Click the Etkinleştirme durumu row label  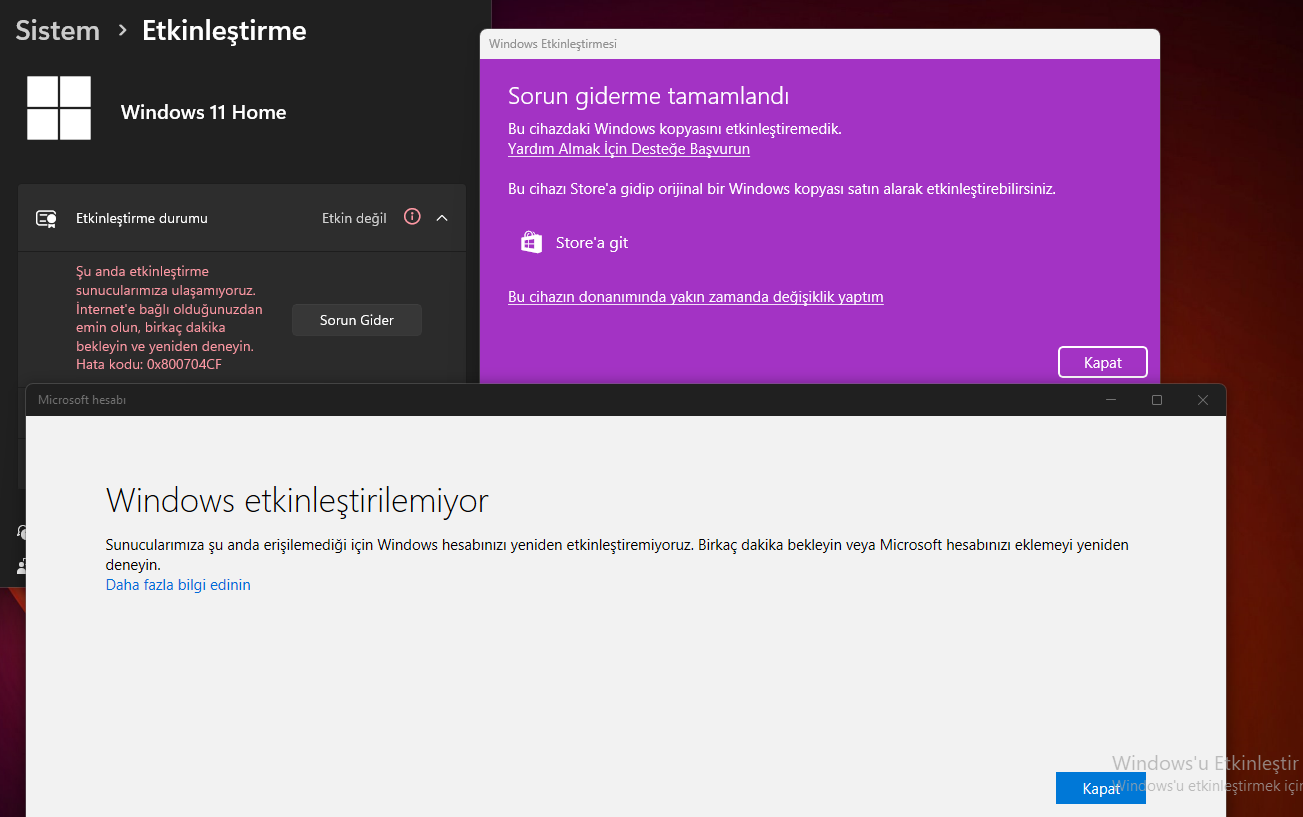click(x=142, y=218)
